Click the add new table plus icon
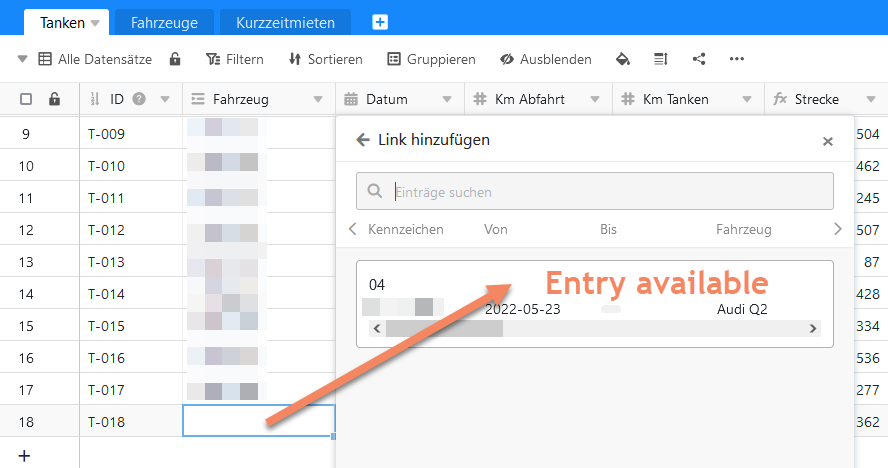 pos(380,22)
